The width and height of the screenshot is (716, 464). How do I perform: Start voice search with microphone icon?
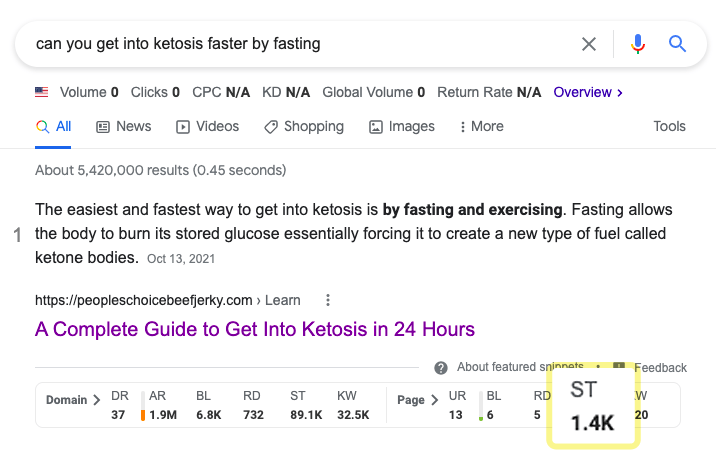click(638, 44)
